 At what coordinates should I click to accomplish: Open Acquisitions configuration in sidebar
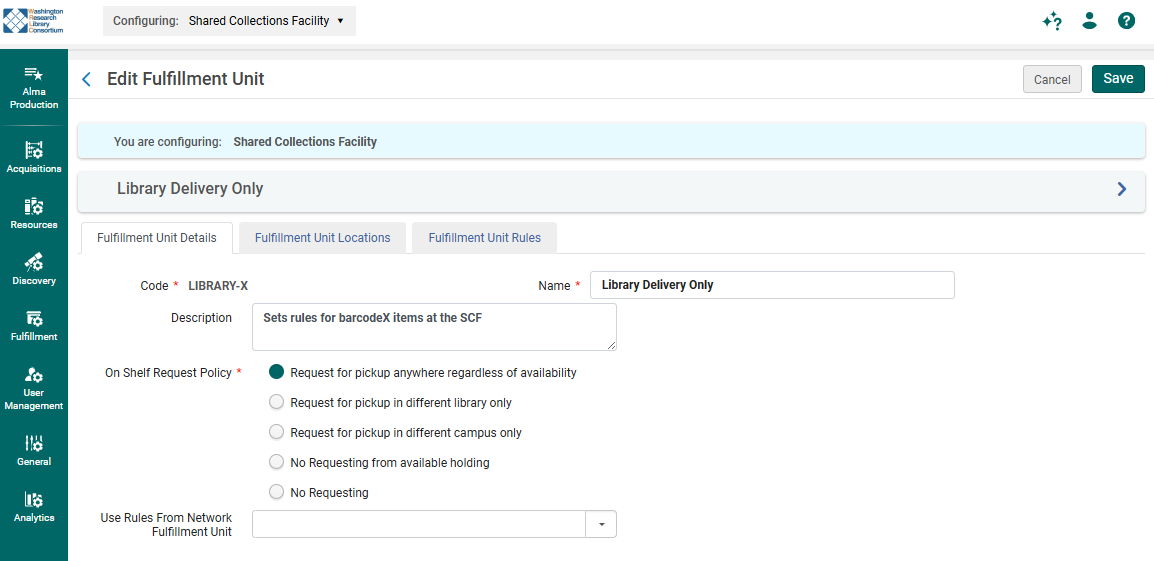click(34, 157)
